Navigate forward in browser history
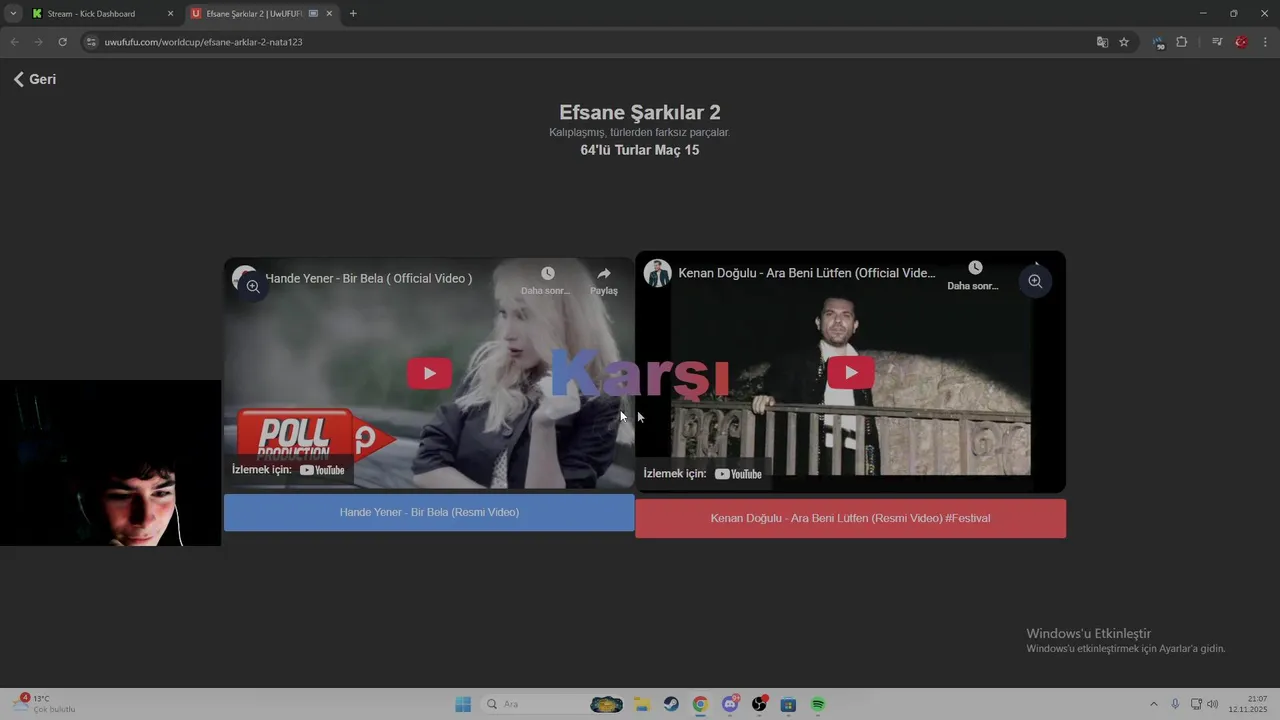Image resolution: width=1280 pixels, height=720 pixels. tap(38, 42)
